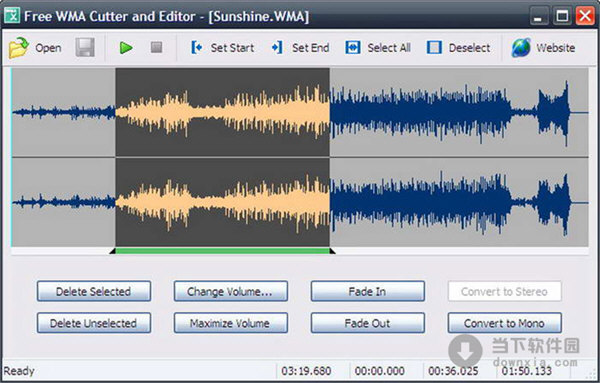Stop playback with the square Stop icon
This screenshot has height=383, width=600.
[x=156, y=47]
